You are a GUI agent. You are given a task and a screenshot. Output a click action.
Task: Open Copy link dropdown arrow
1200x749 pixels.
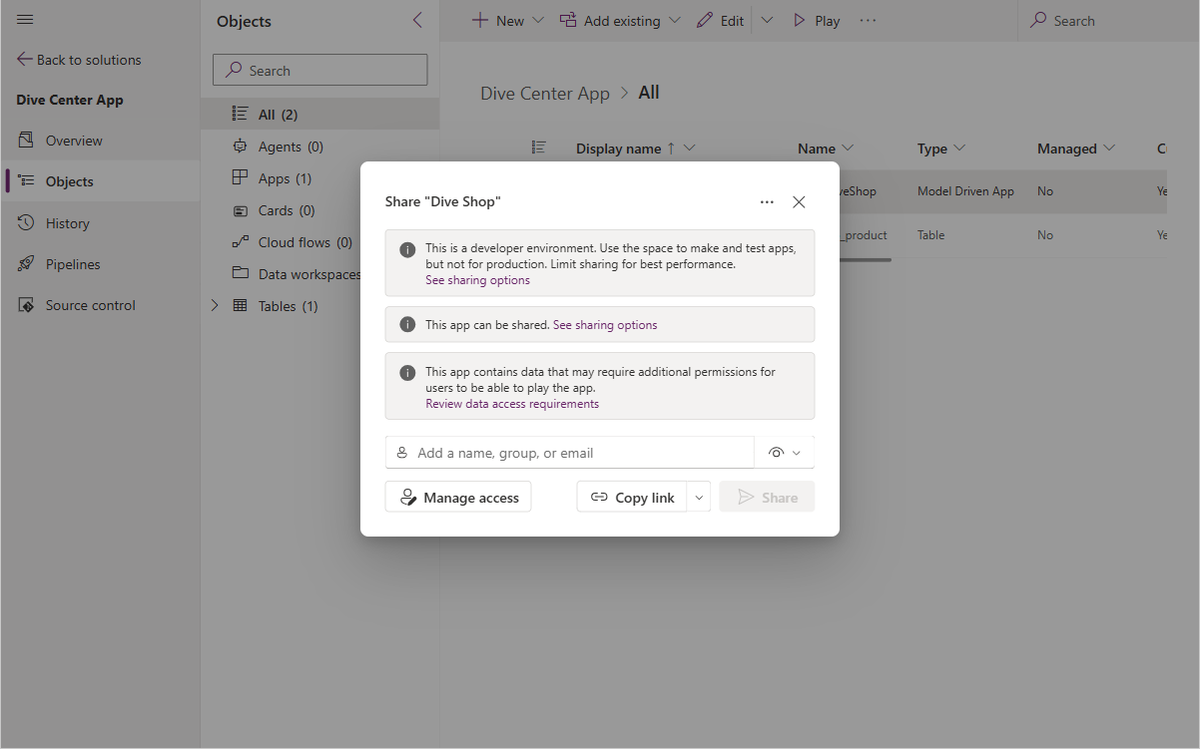coord(699,497)
